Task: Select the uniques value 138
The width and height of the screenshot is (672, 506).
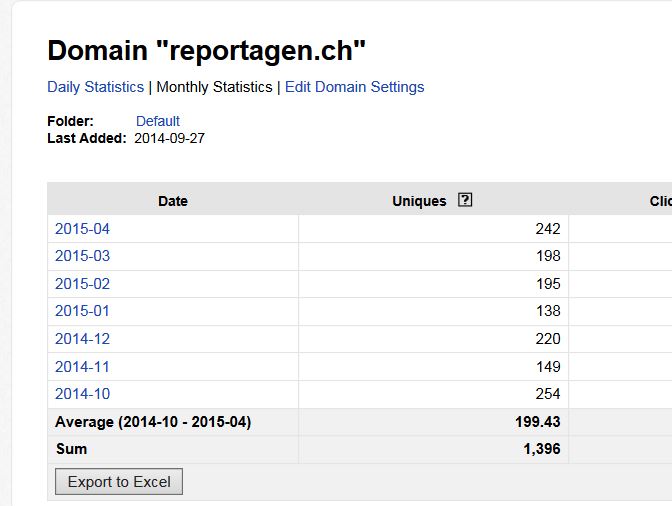Action: click(x=548, y=311)
